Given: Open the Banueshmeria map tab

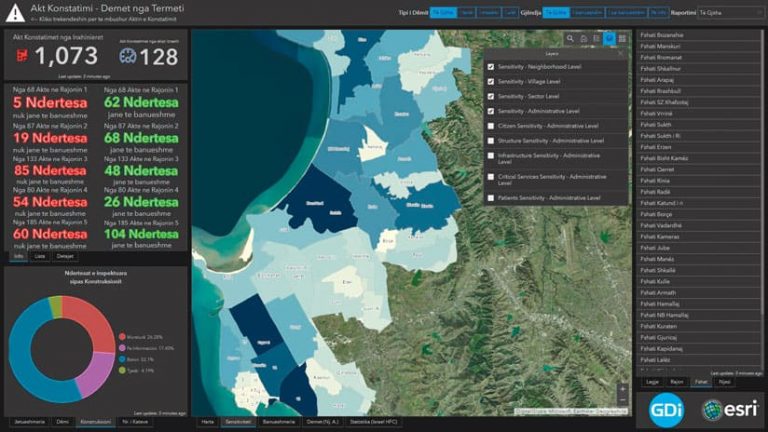Looking at the screenshot, I should pyautogui.click(x=279, y=422).
